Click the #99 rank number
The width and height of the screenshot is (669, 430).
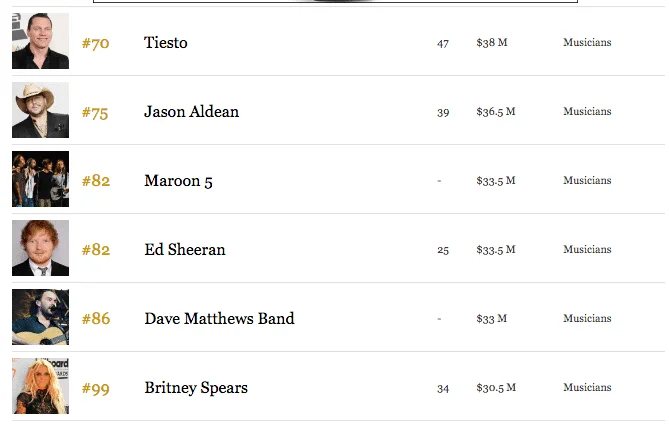click(x=95, y=388)
